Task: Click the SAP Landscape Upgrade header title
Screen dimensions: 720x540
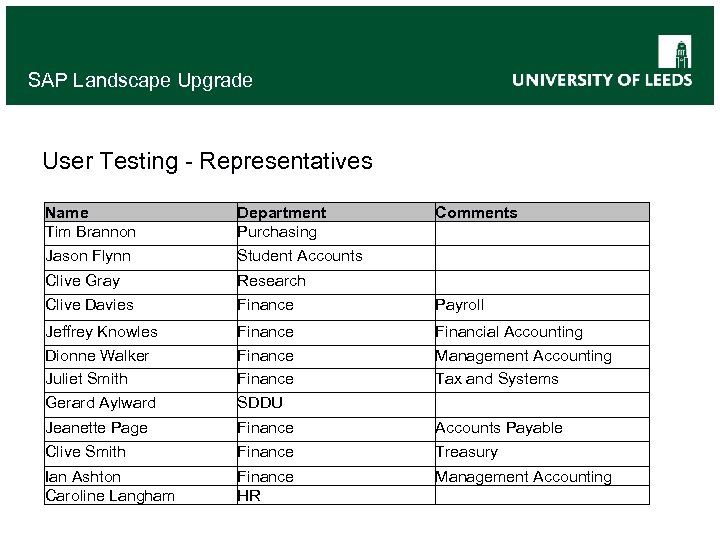Action: 140,80
